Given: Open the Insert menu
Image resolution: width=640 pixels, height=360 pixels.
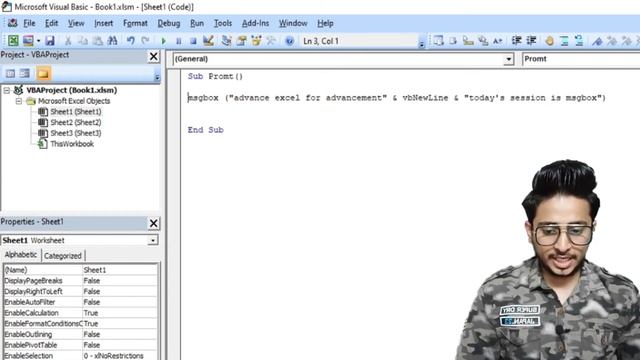Looking at the screenshot, I should 104,23.
